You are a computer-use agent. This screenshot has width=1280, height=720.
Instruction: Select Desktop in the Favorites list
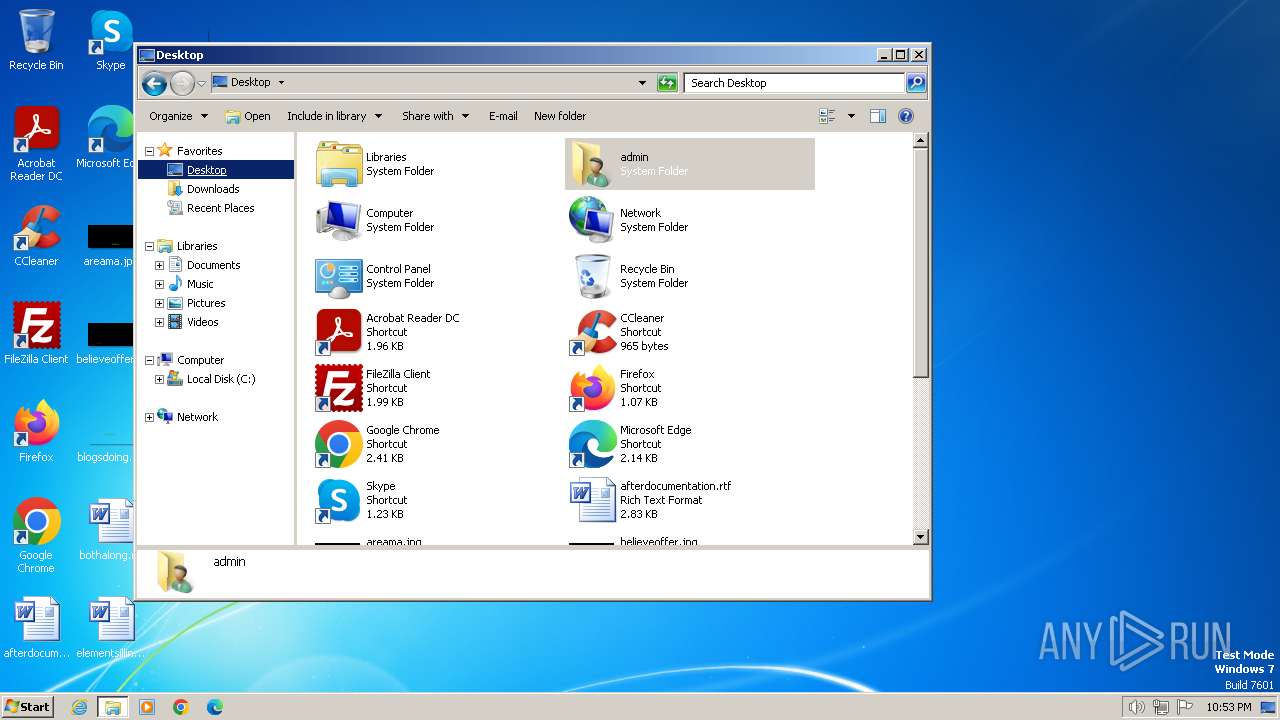point(206,170)
